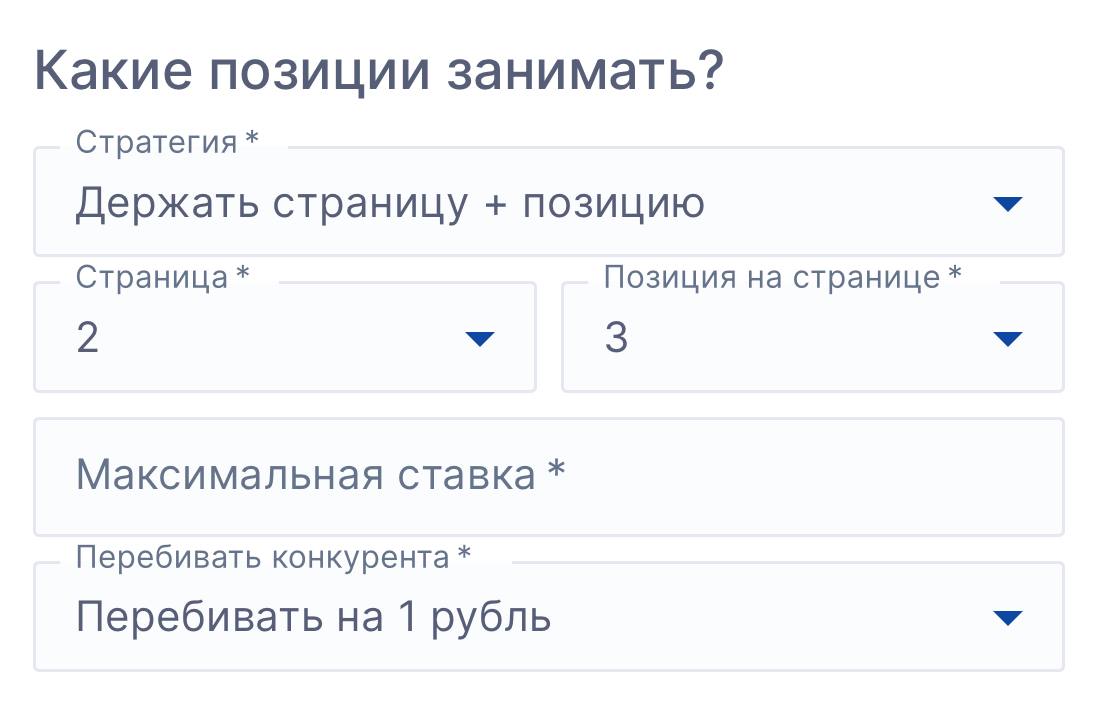Click the Перебивать конкурента dropdown arrow
The height and width of the screenshot is (723, 1097).
click(x=1007, y=618)
